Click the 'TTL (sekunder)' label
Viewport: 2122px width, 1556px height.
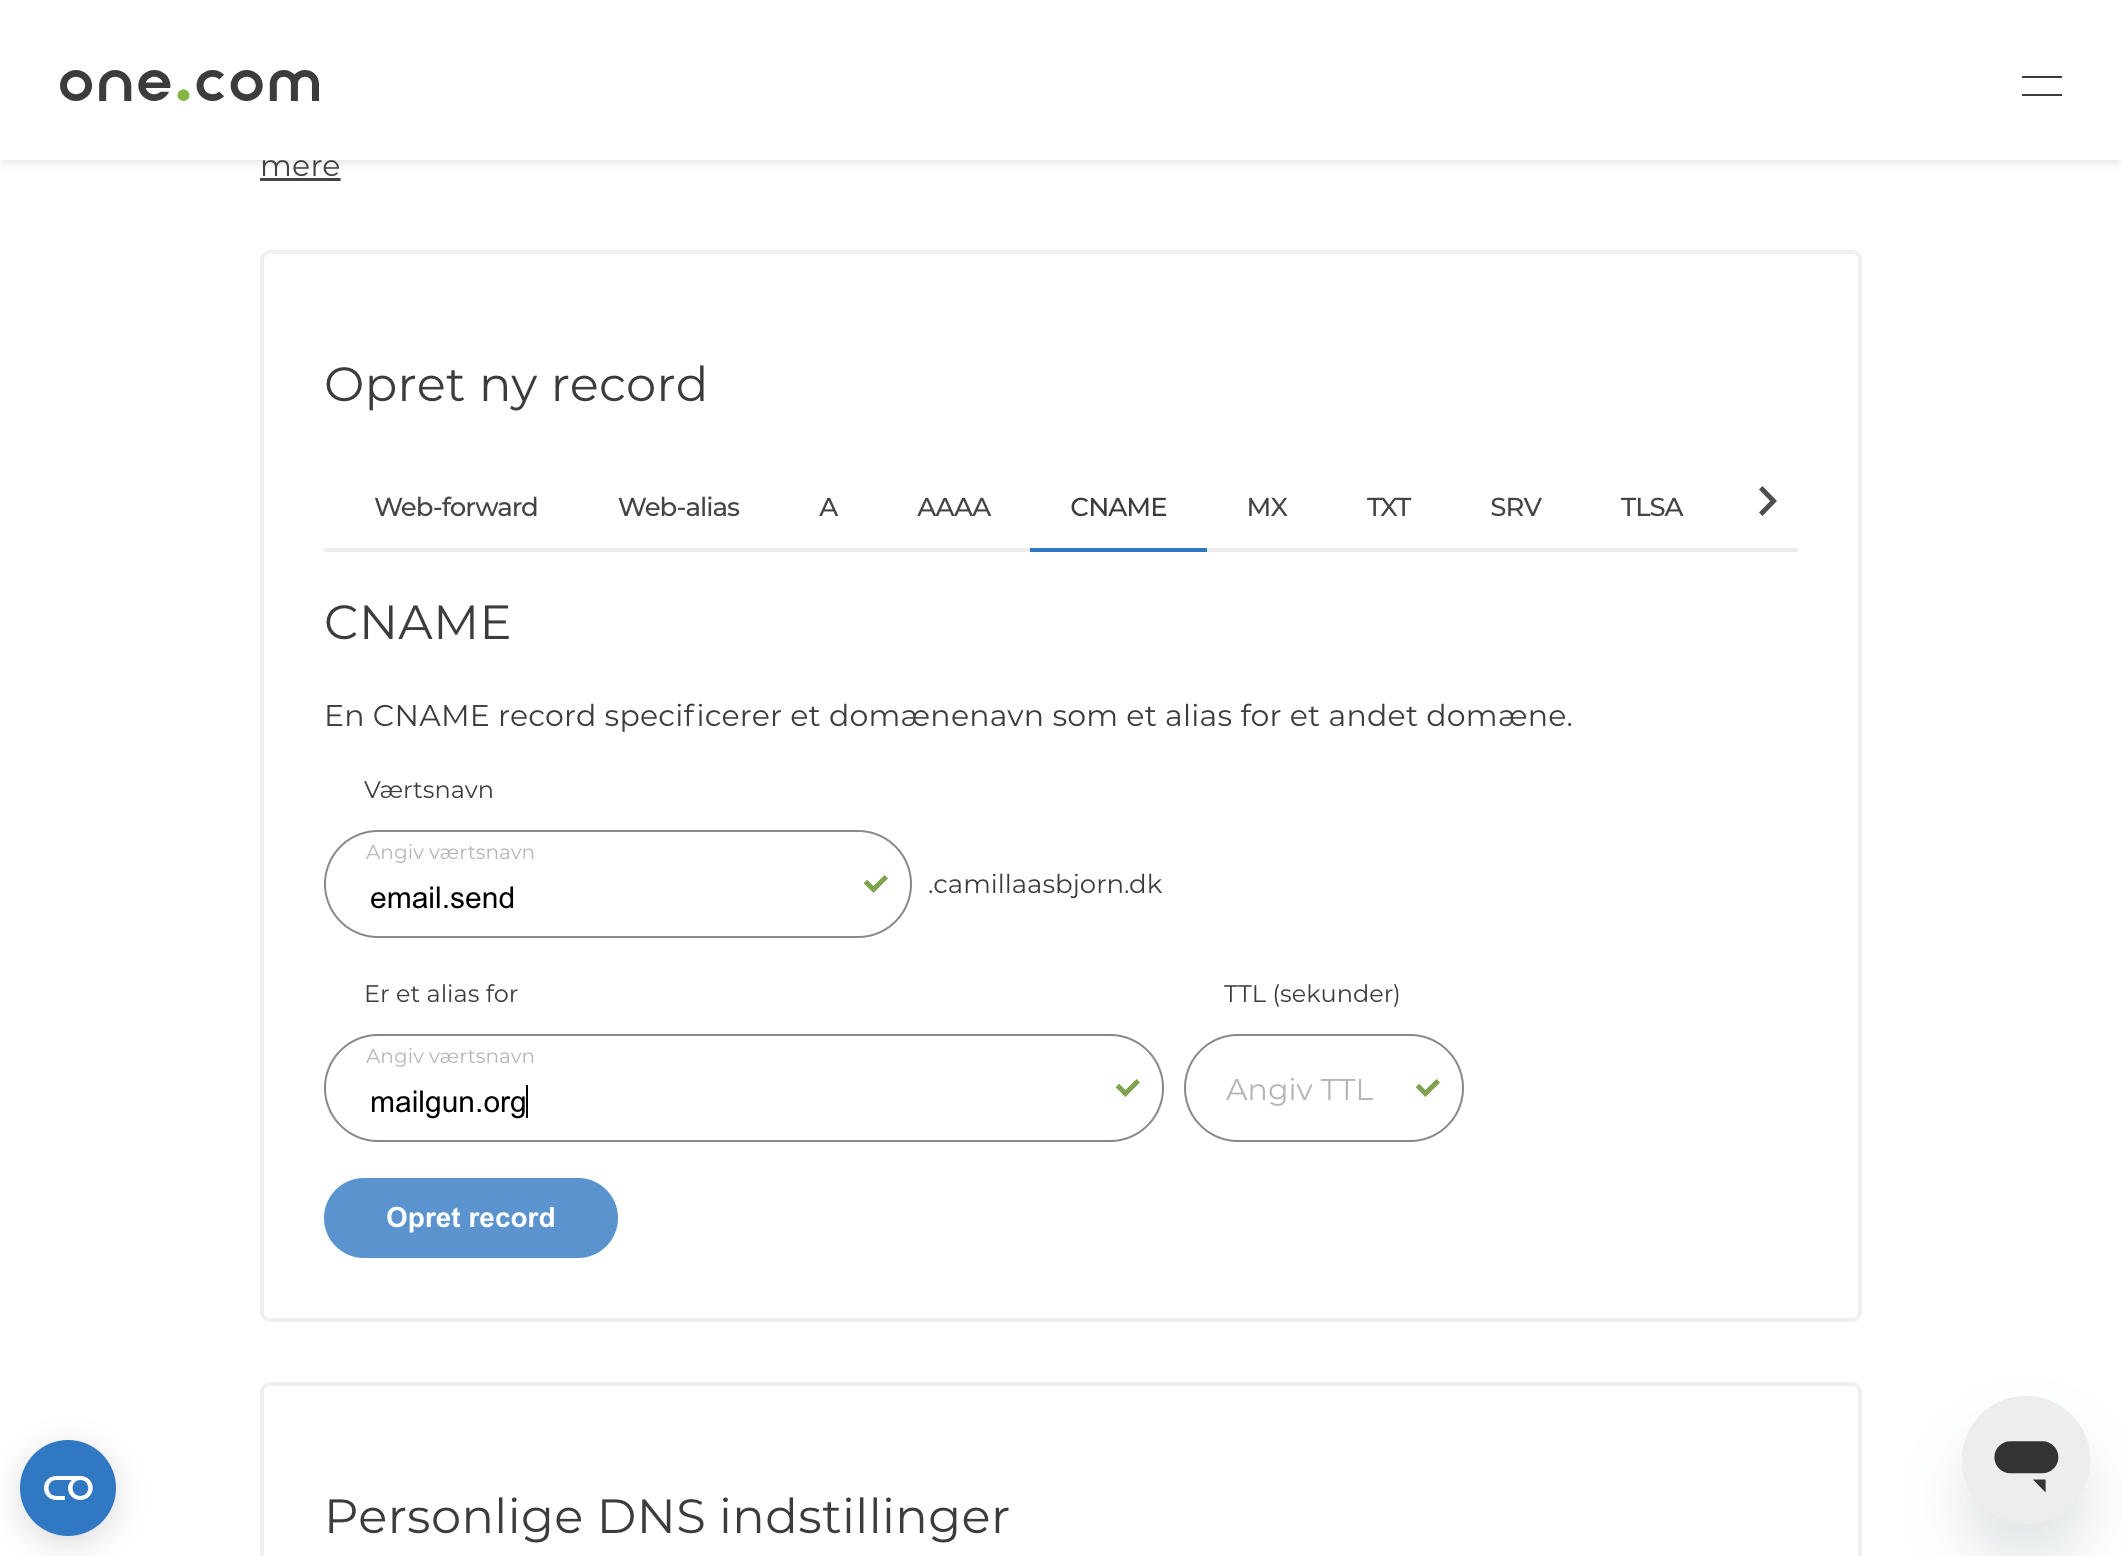pyautogui.click(x=1312, y=994)
